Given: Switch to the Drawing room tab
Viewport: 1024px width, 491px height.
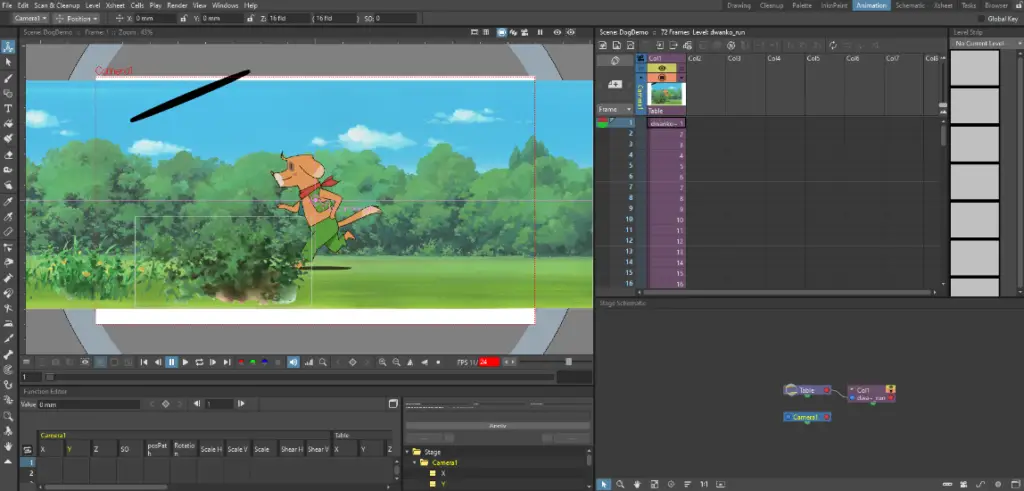Looking at the screenshot, I should (739, 5).
